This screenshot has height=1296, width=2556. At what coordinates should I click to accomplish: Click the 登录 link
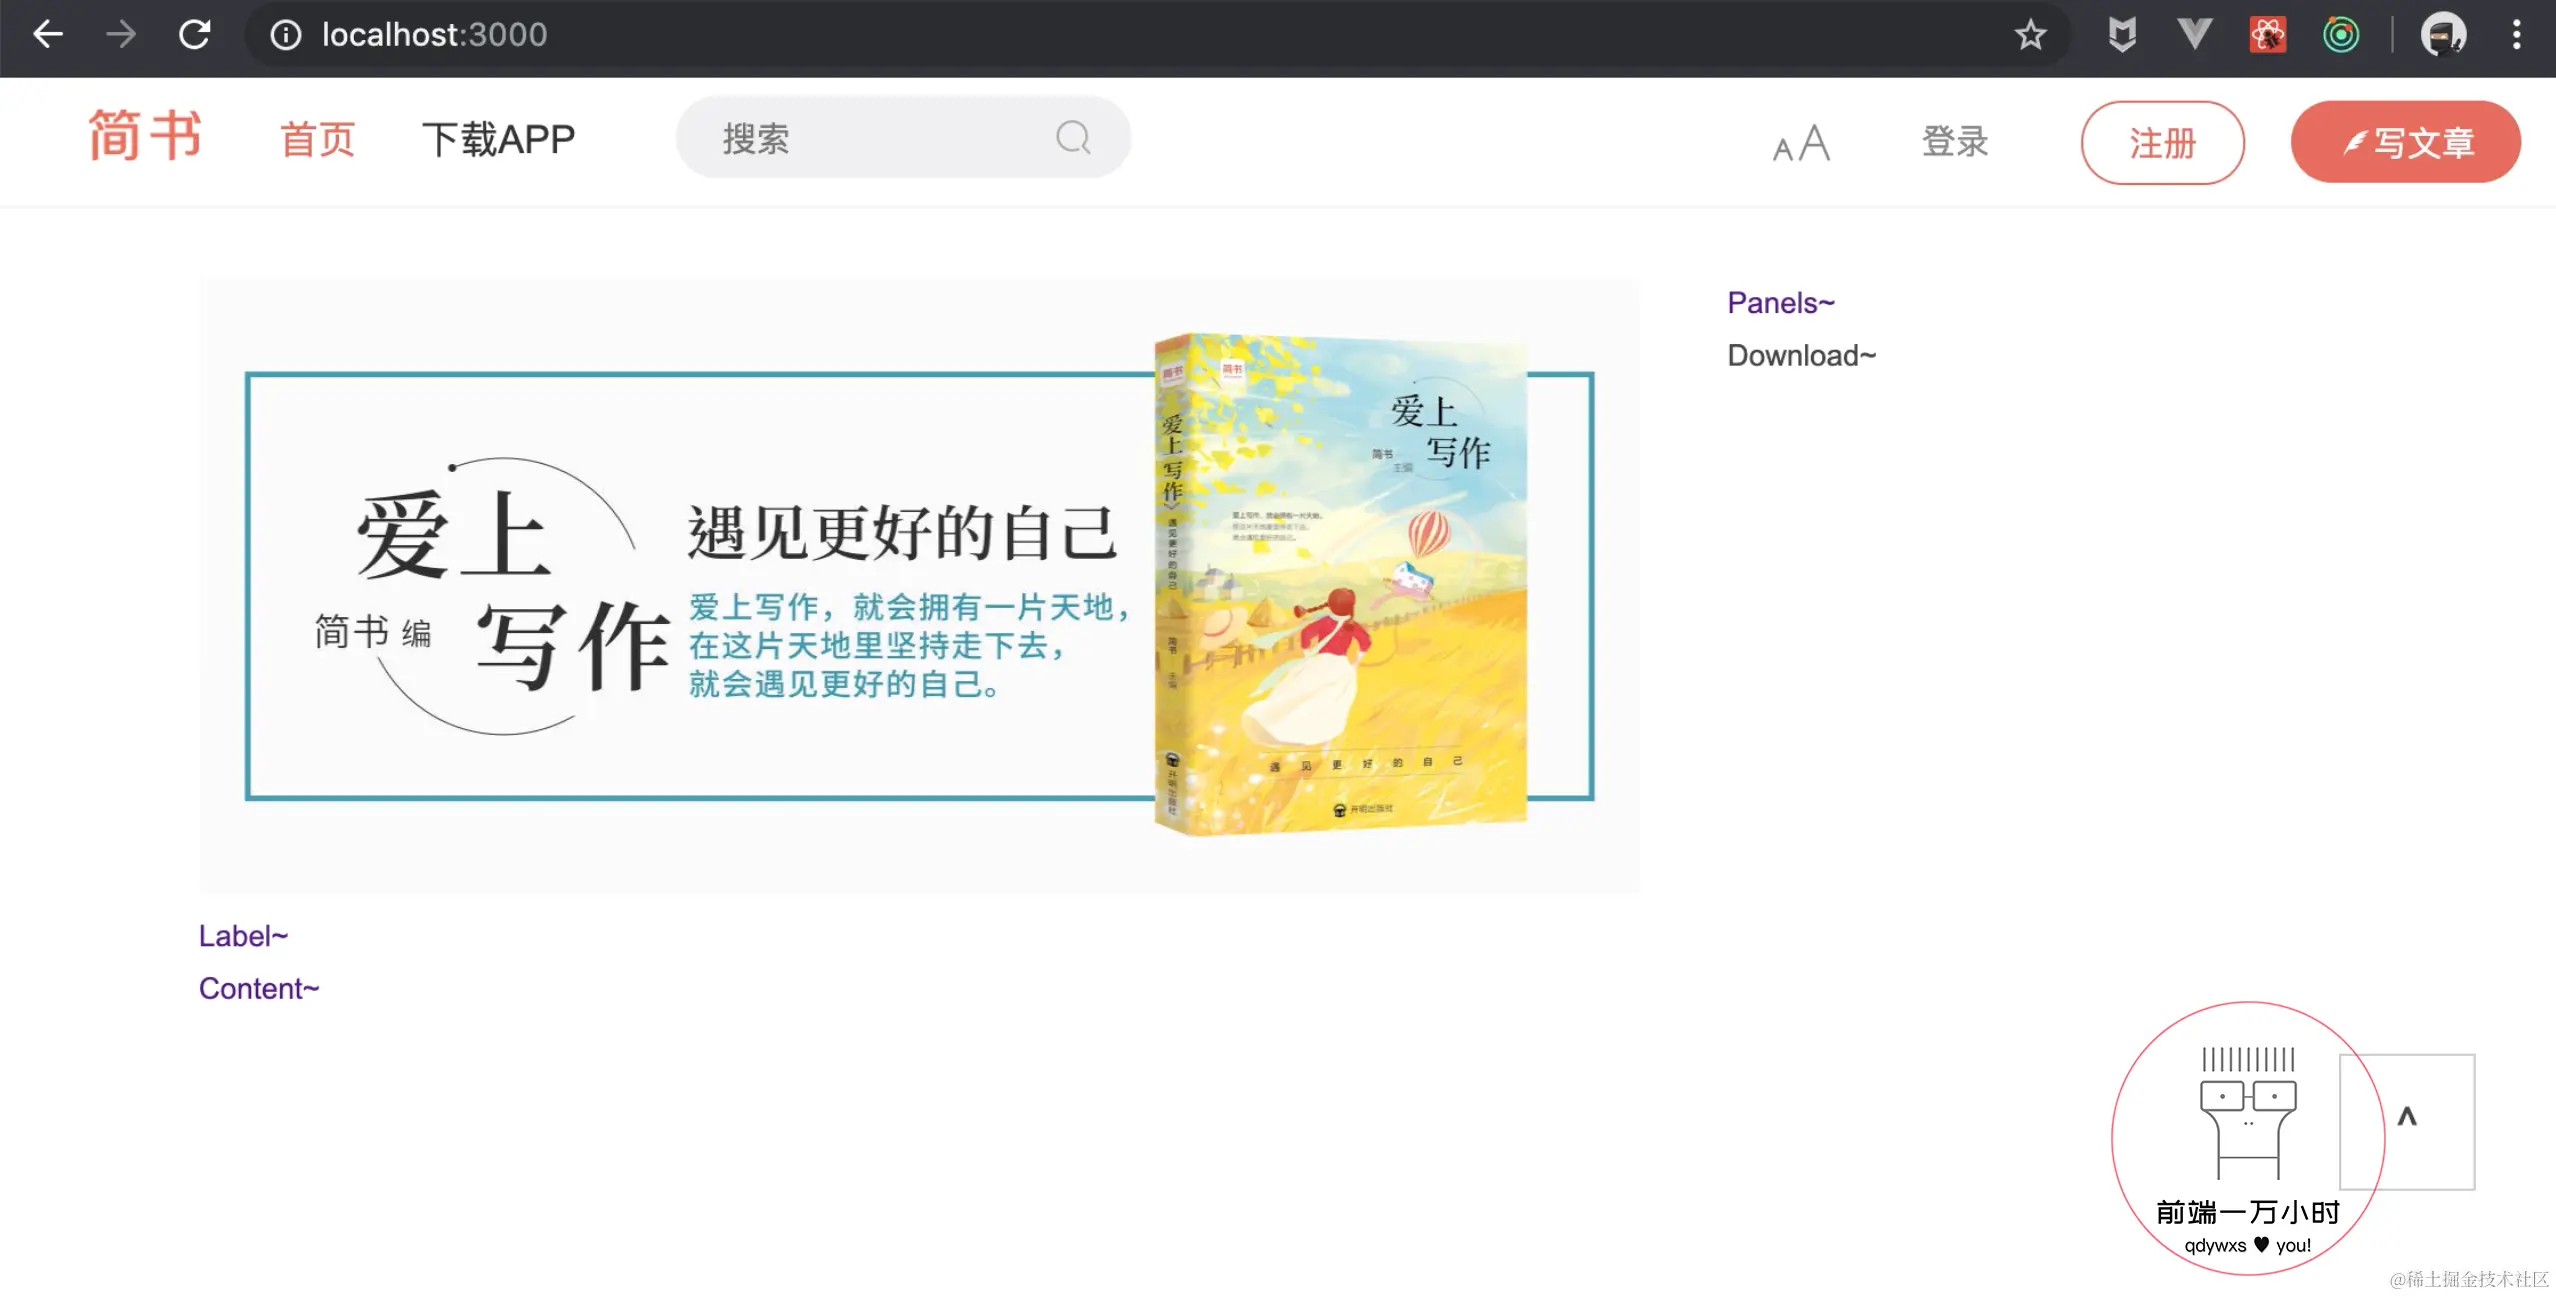tap(1954, 141)
